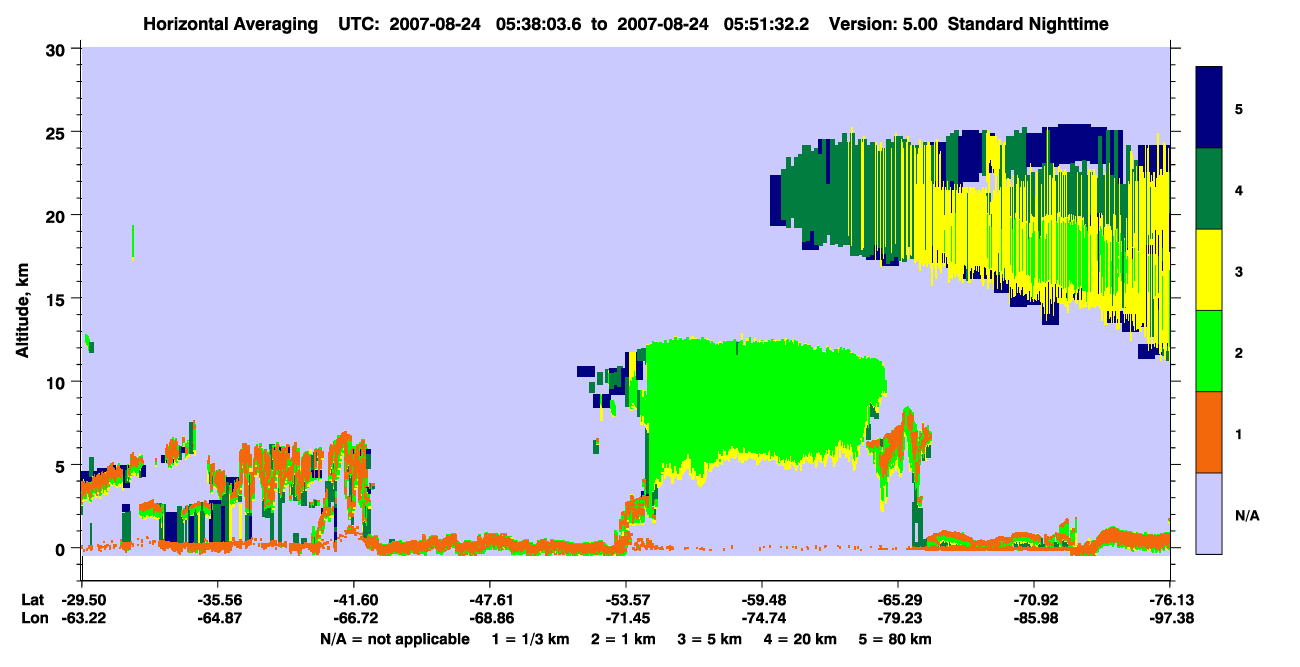Click the 'Lon' row label
This screenshot has width=1300, height=667.
(33, 619)
